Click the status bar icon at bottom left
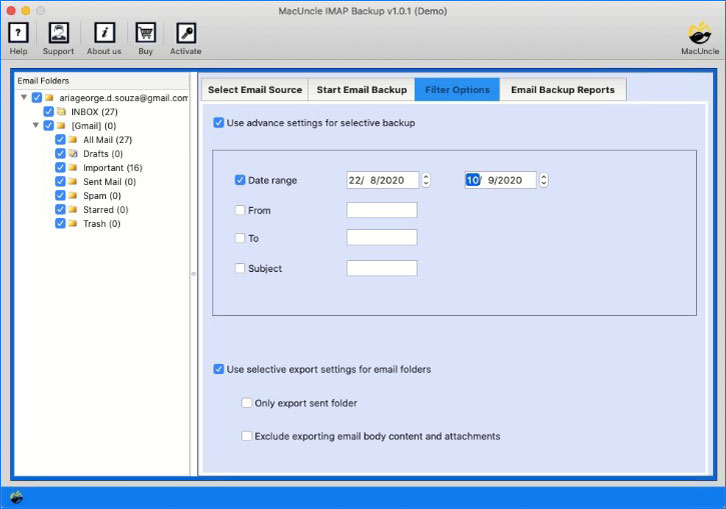Viewport: 726px width, 509px height. [x=16, y=497]
